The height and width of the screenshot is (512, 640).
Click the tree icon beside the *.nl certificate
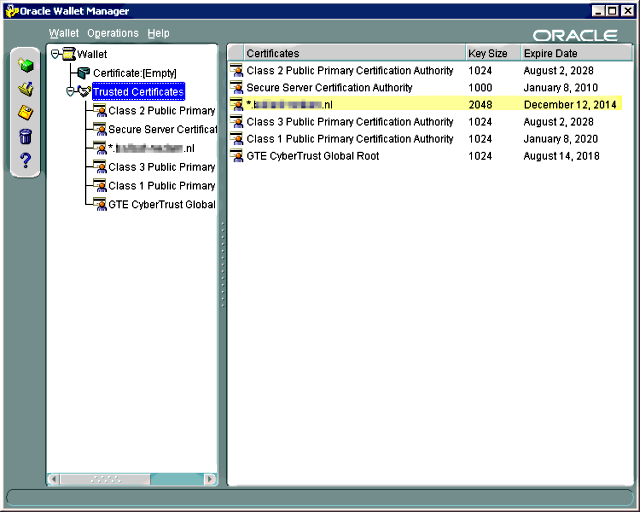click(100, 148)
